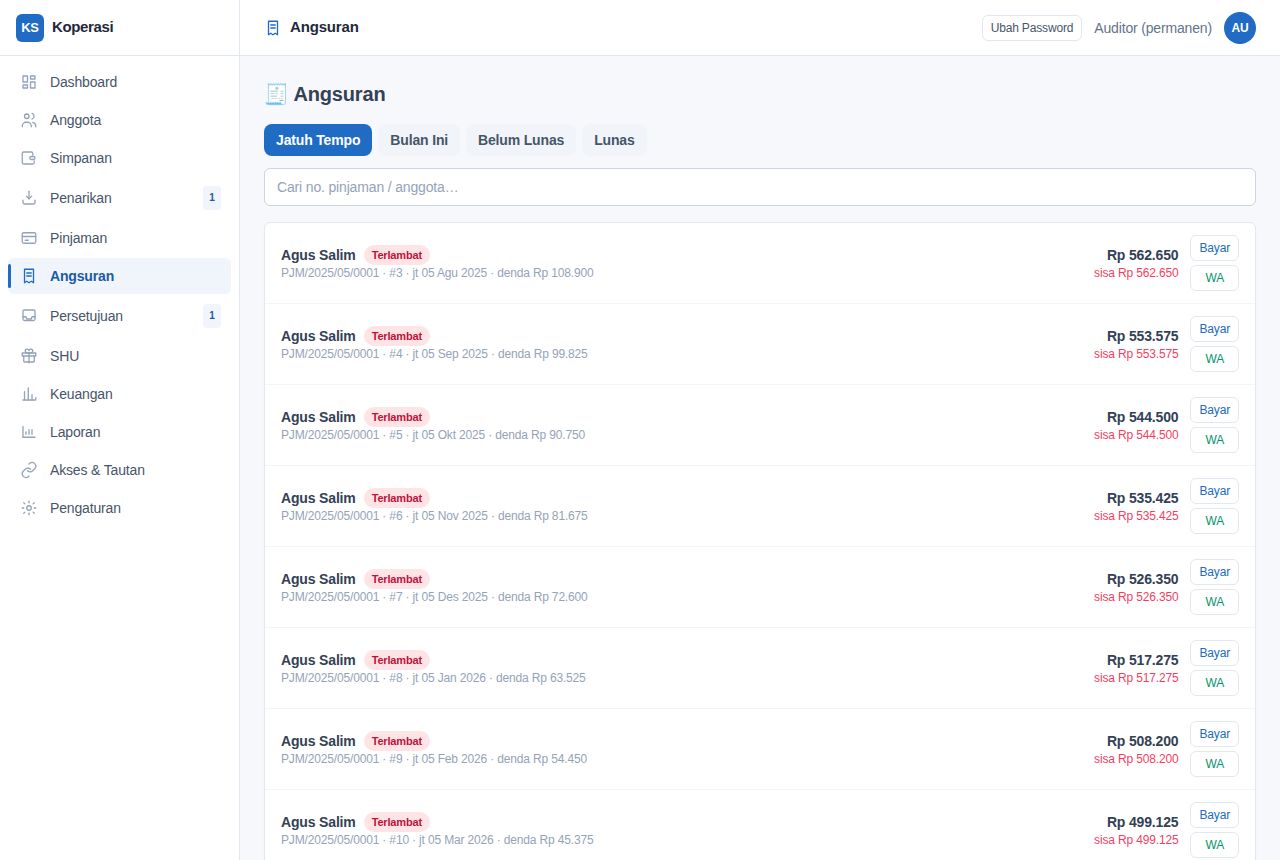Click WA for installment #3

pos(1214,278)
